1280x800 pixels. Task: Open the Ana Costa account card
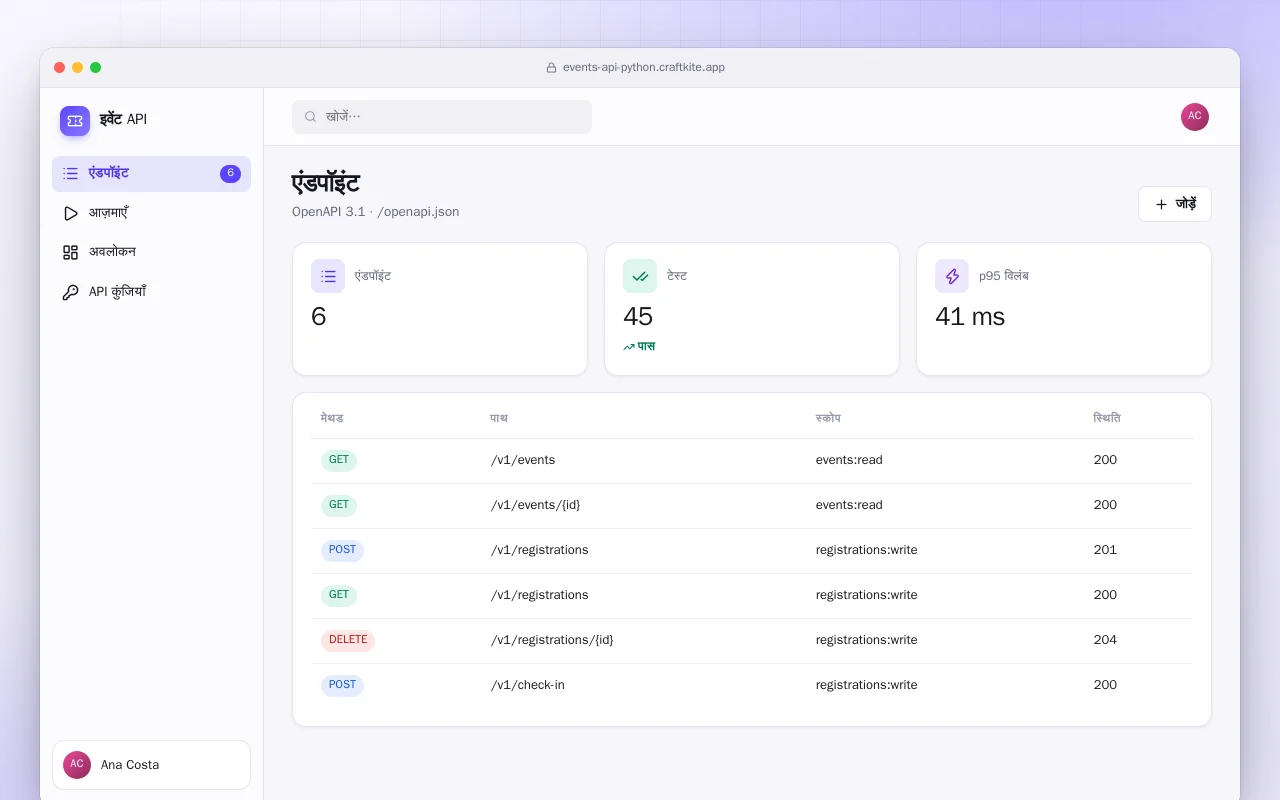pos(151,765)
